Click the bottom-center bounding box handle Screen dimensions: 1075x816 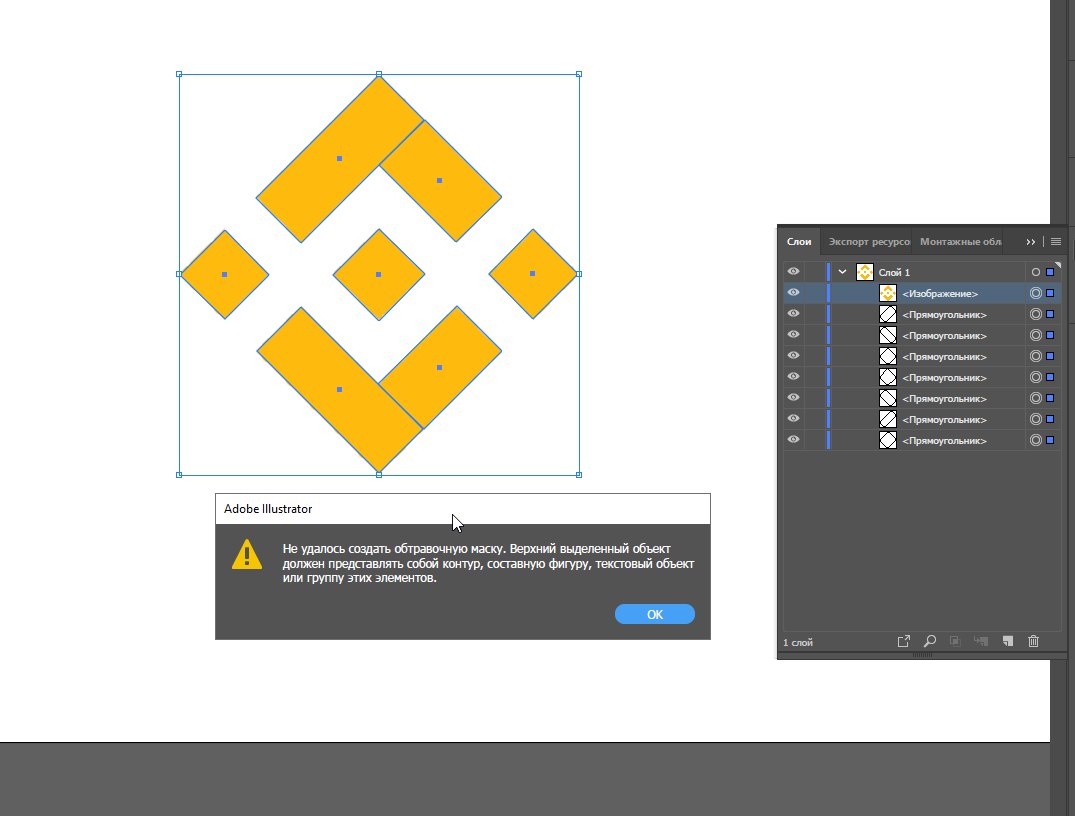tap(379, 475)
